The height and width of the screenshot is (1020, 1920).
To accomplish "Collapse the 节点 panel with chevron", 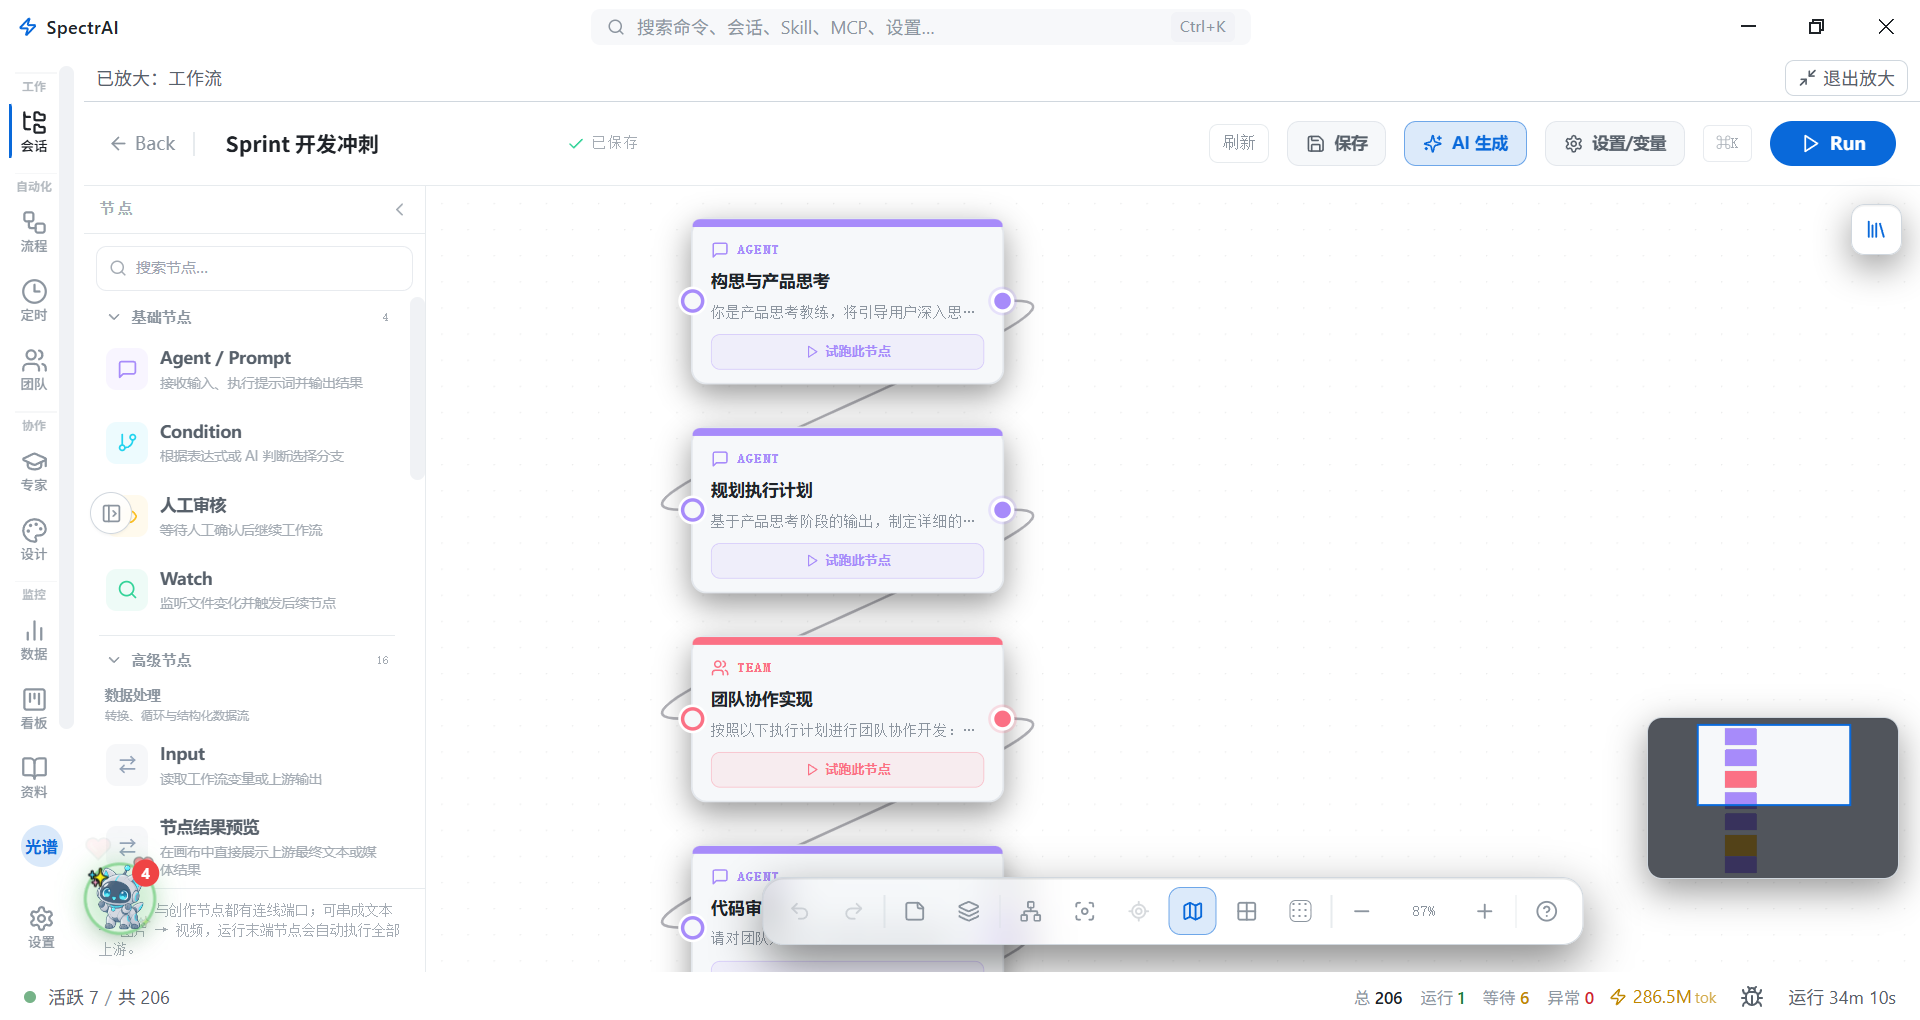I will coord(400,209).
